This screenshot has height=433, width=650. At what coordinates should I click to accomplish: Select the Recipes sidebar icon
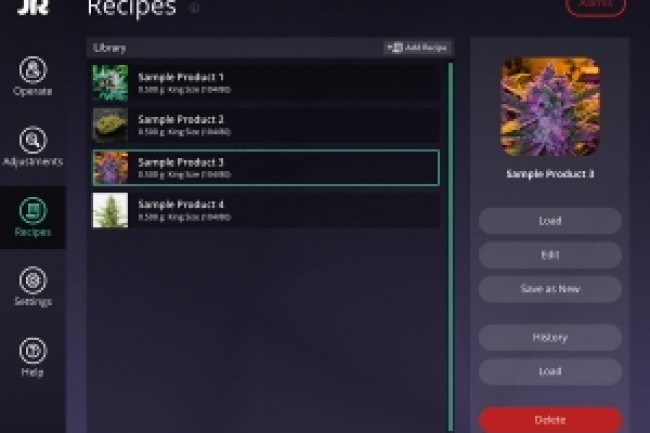pyautogui.click(x=33, y=210)
